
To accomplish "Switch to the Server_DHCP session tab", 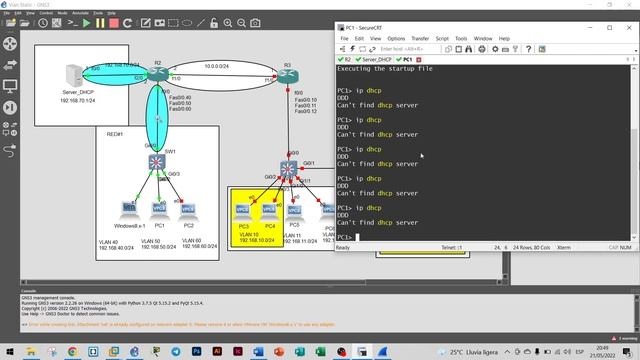I will (373, 60).
